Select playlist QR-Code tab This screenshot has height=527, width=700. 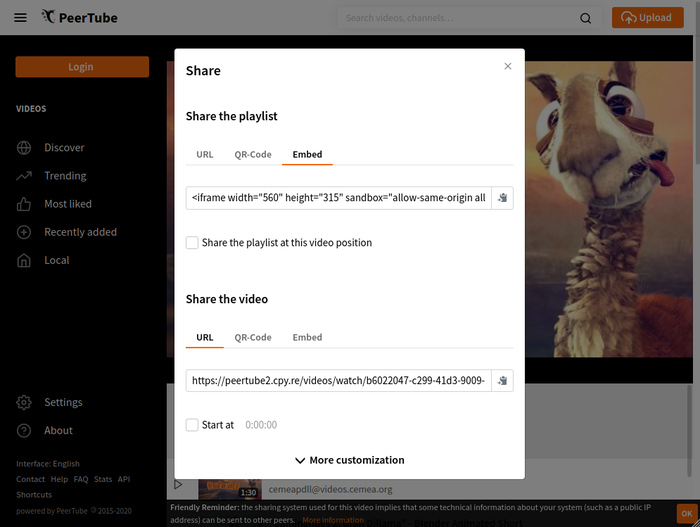253,155
